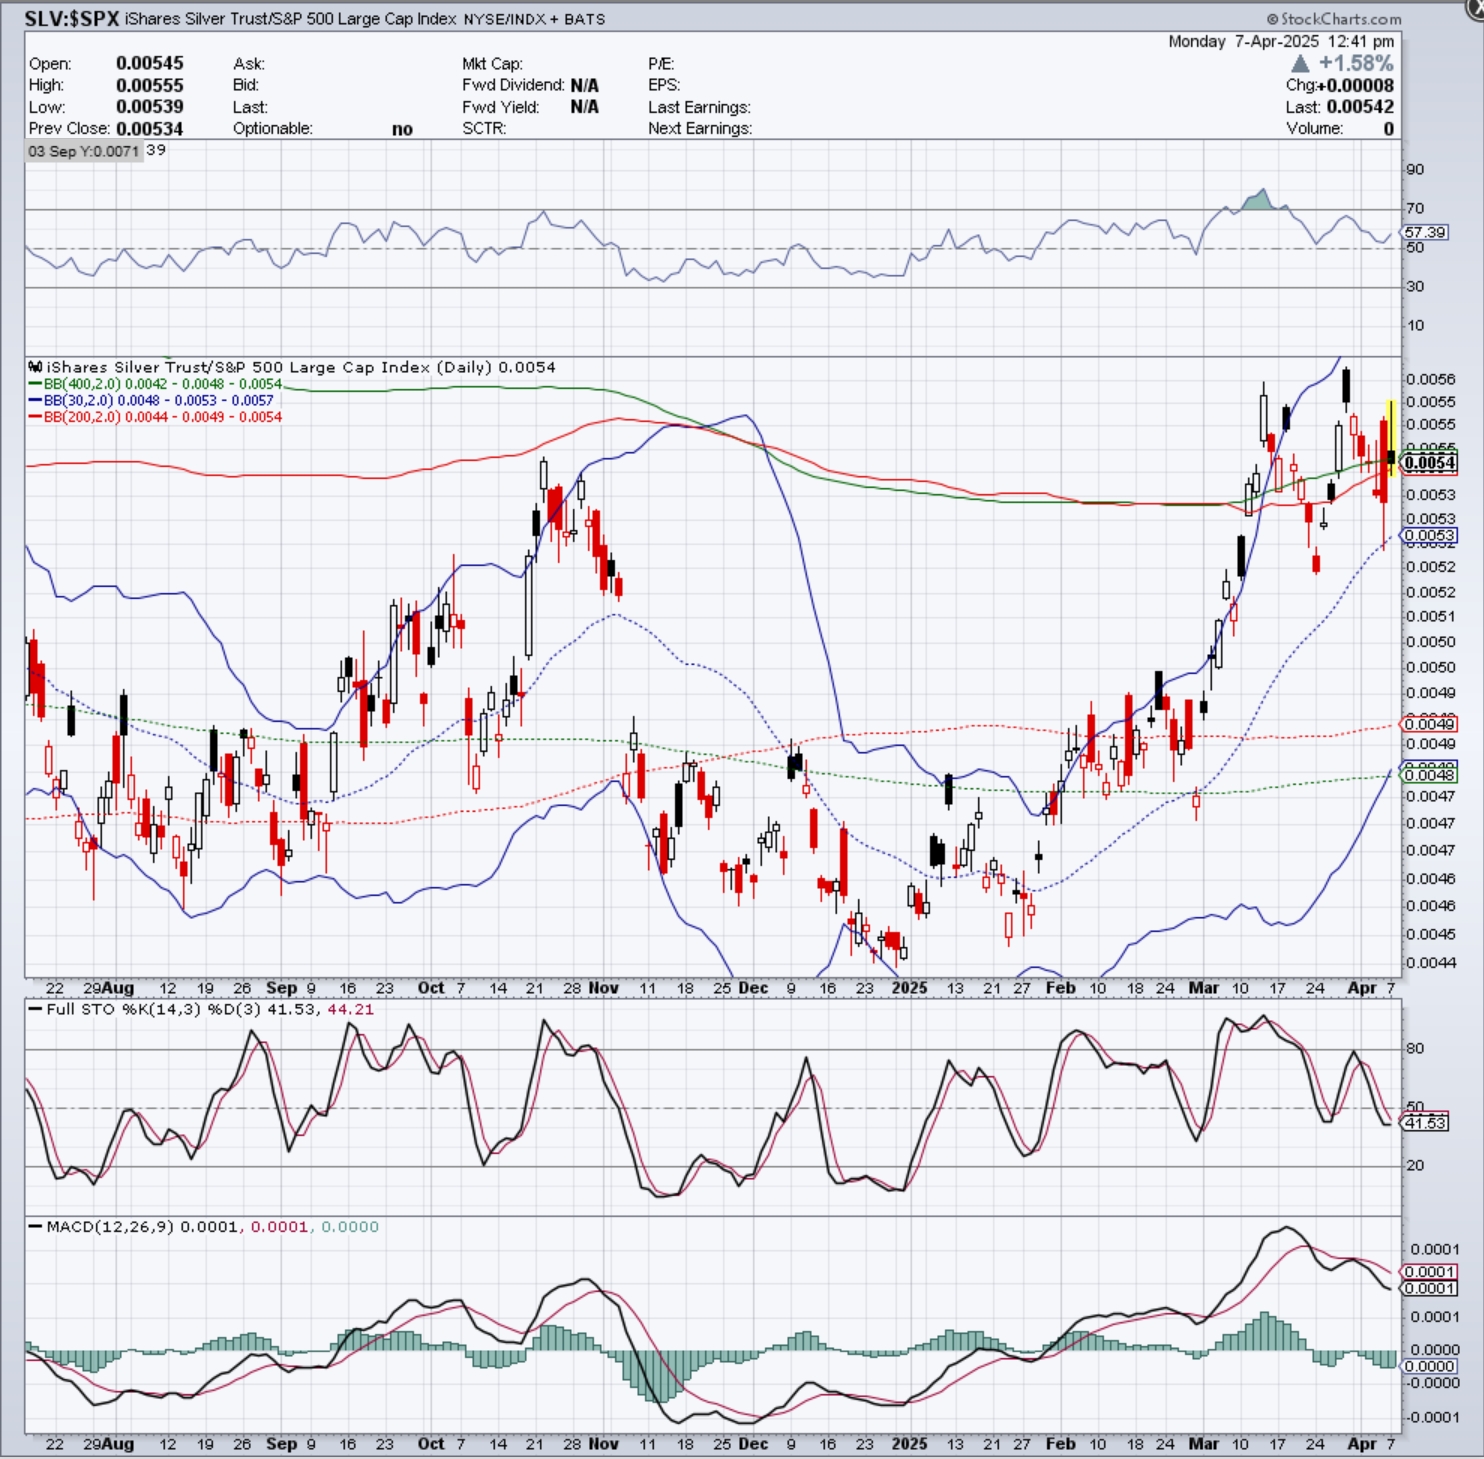
Task: Click the stochastic value tag 41.53
Action: coord(1425,1123)
